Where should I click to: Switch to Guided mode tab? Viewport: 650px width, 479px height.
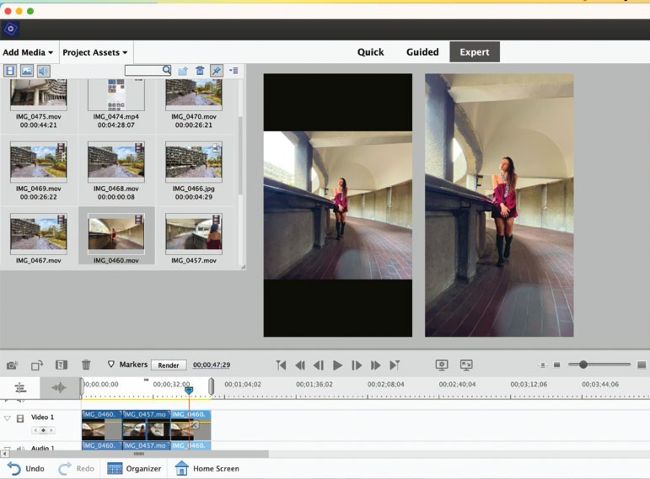(422, 52)
